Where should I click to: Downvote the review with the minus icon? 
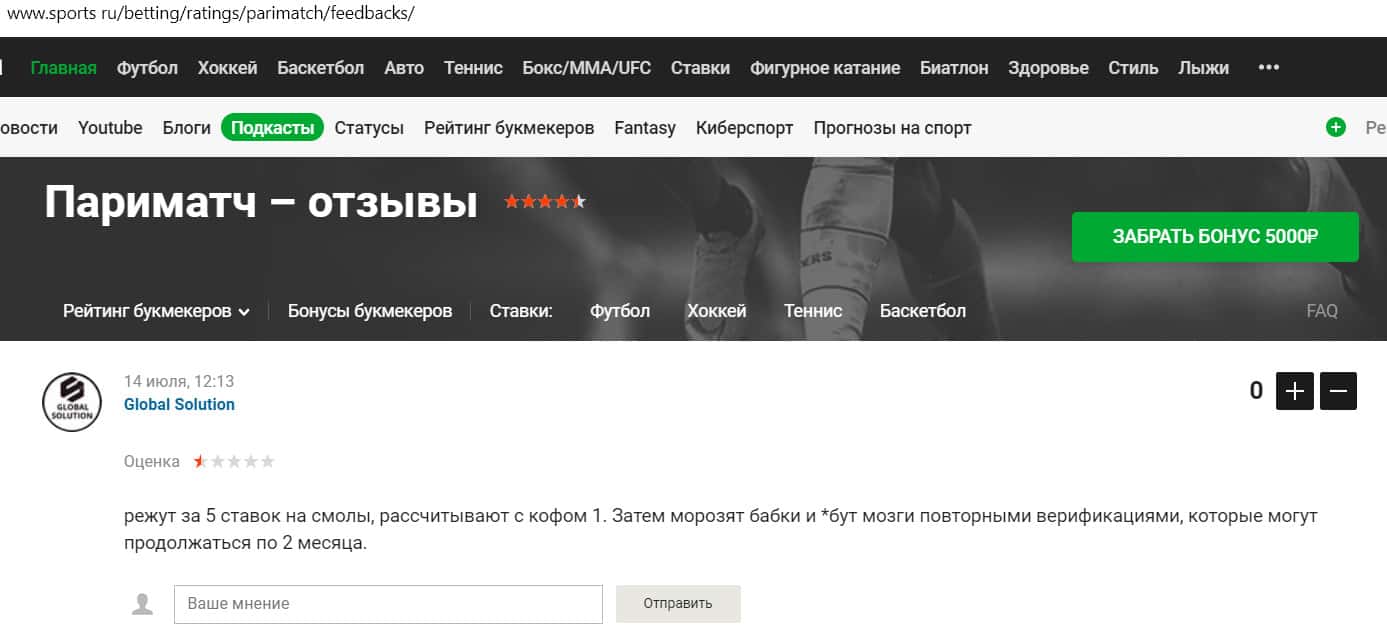pos(1339,391)
